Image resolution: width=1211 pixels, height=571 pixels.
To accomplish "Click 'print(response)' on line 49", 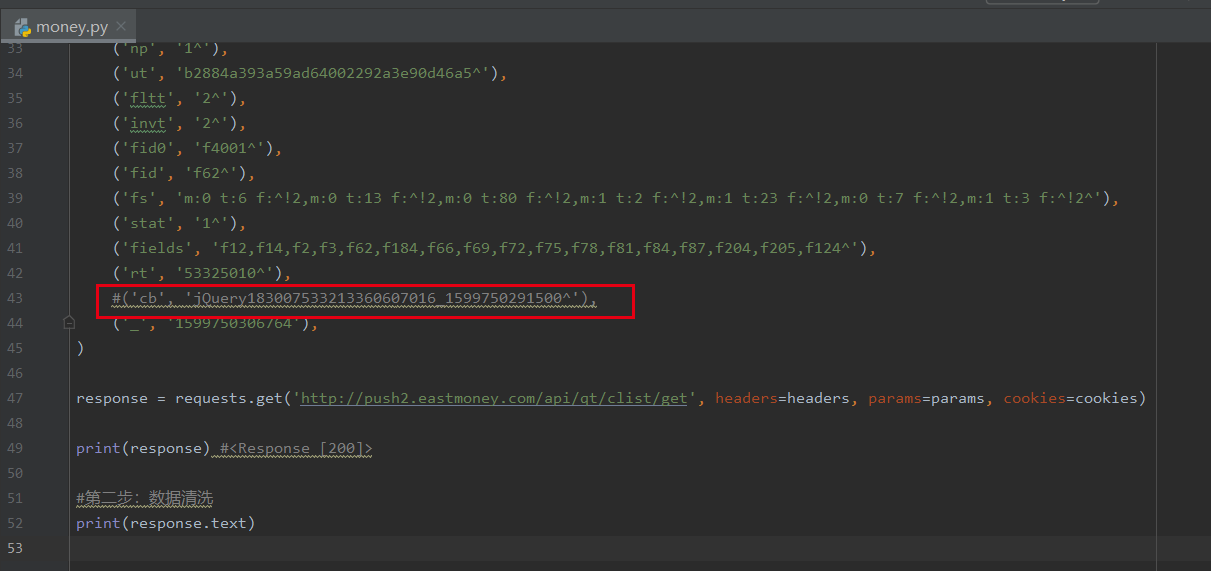I will 142,448.
